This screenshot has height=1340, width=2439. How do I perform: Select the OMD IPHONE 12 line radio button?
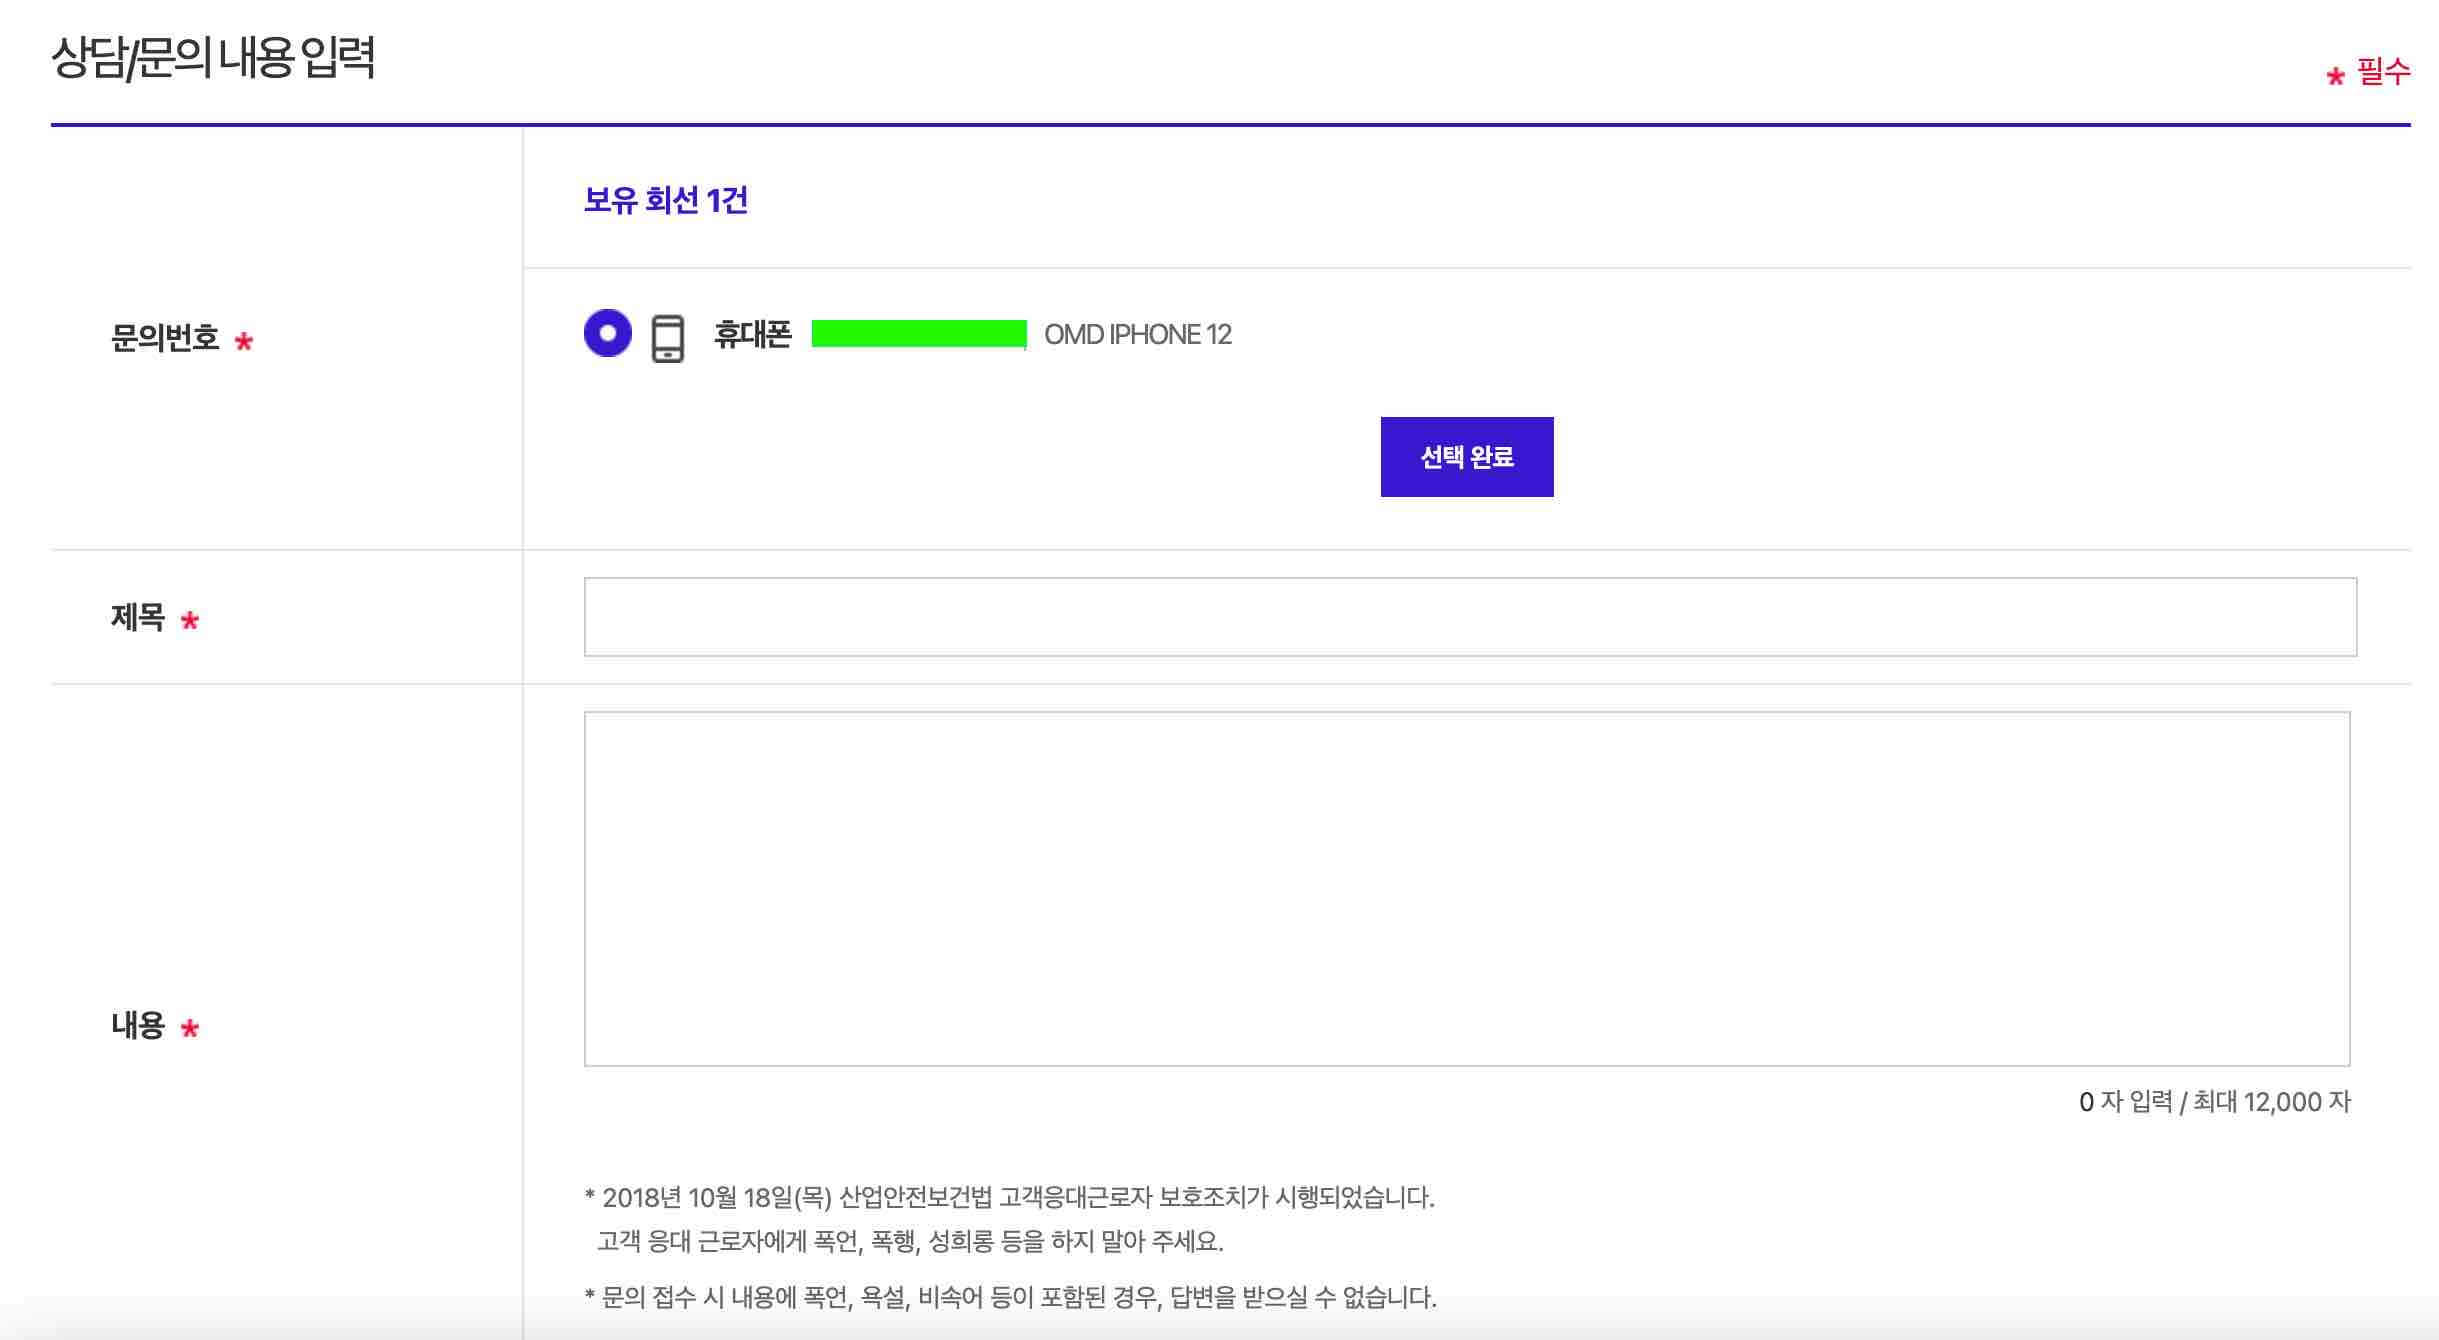[x=607, y=337]
